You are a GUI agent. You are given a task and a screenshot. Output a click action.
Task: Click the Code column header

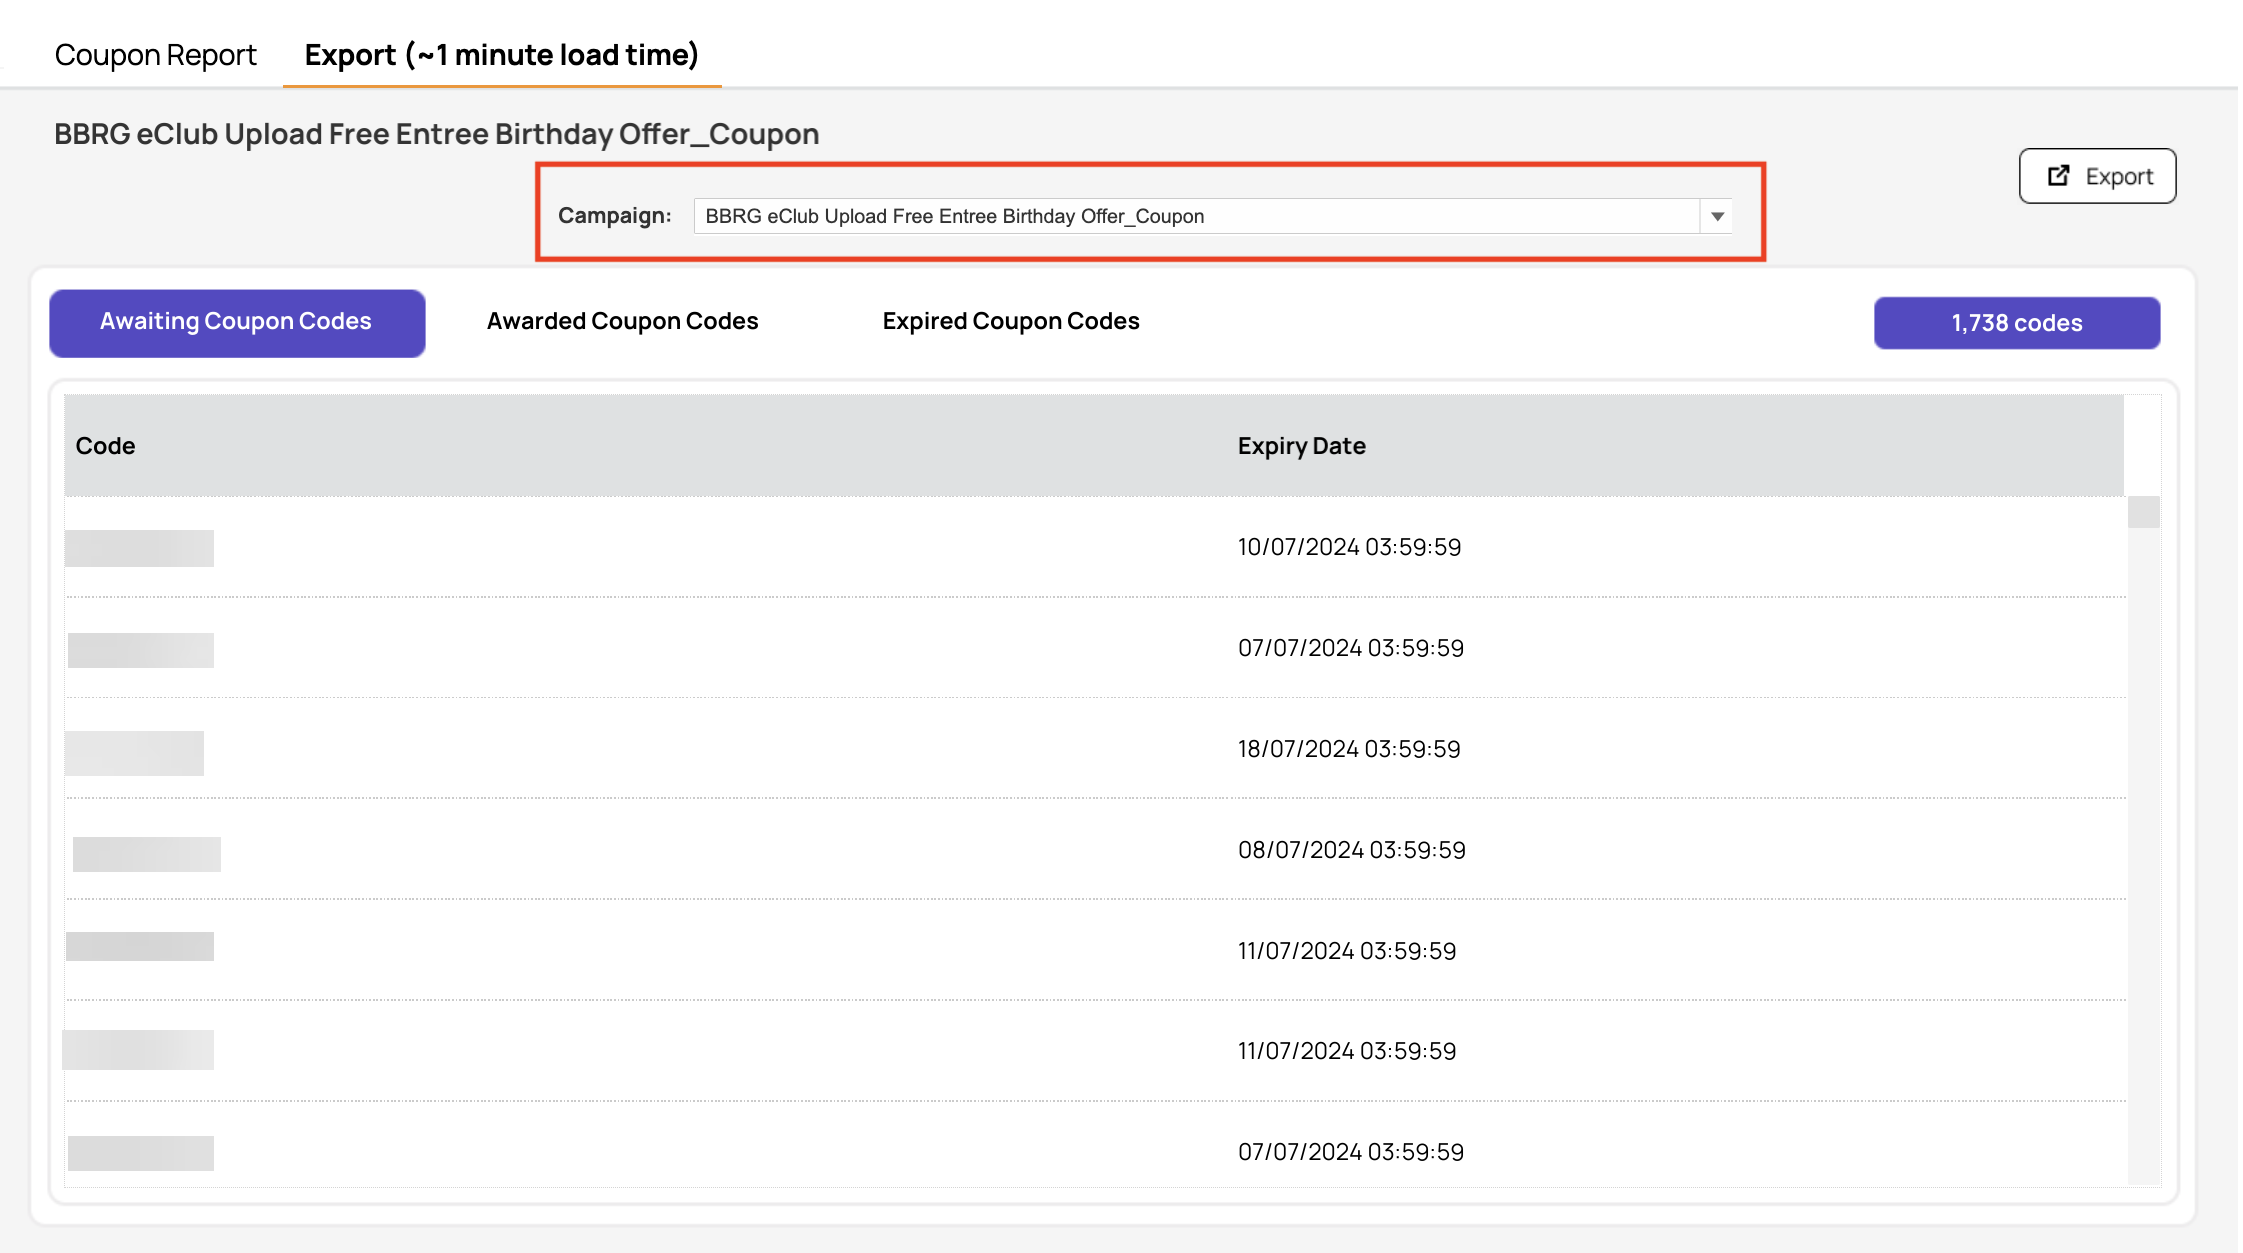[x=105, y=446]
